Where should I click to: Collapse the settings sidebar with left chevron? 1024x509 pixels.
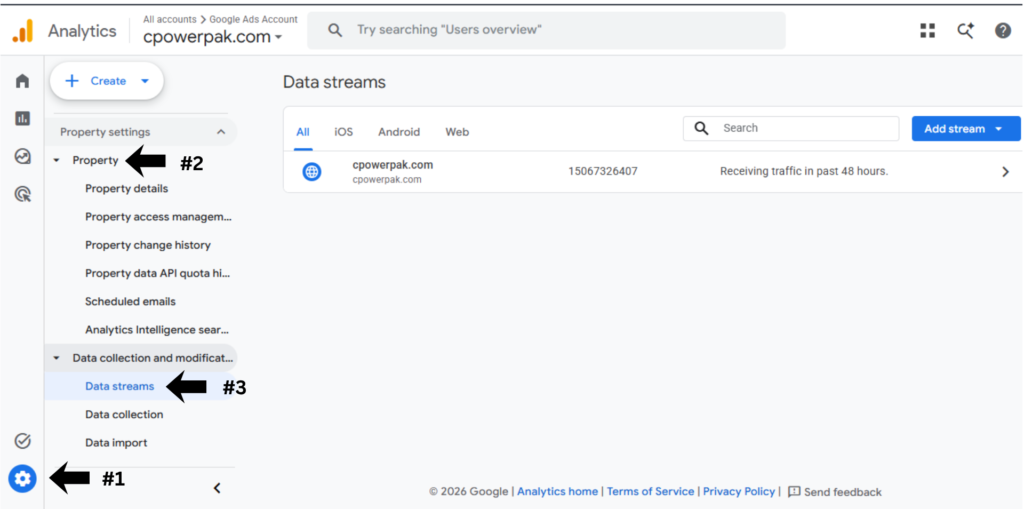tap(217, 488)
